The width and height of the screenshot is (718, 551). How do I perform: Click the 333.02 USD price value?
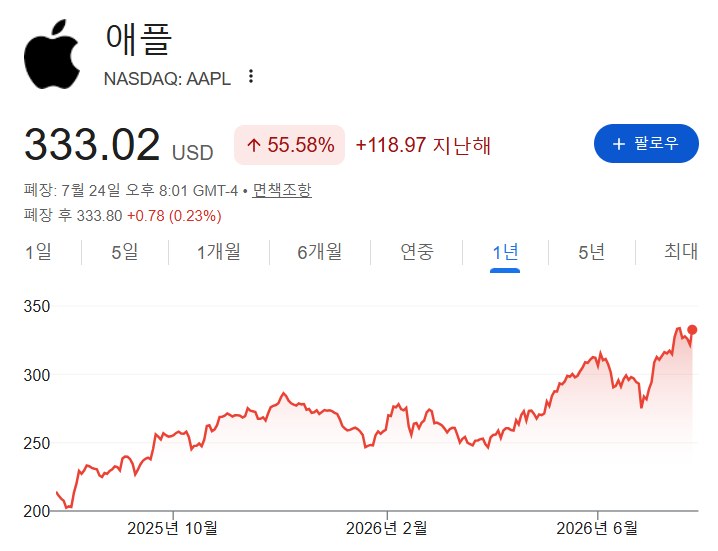(119, 145)
